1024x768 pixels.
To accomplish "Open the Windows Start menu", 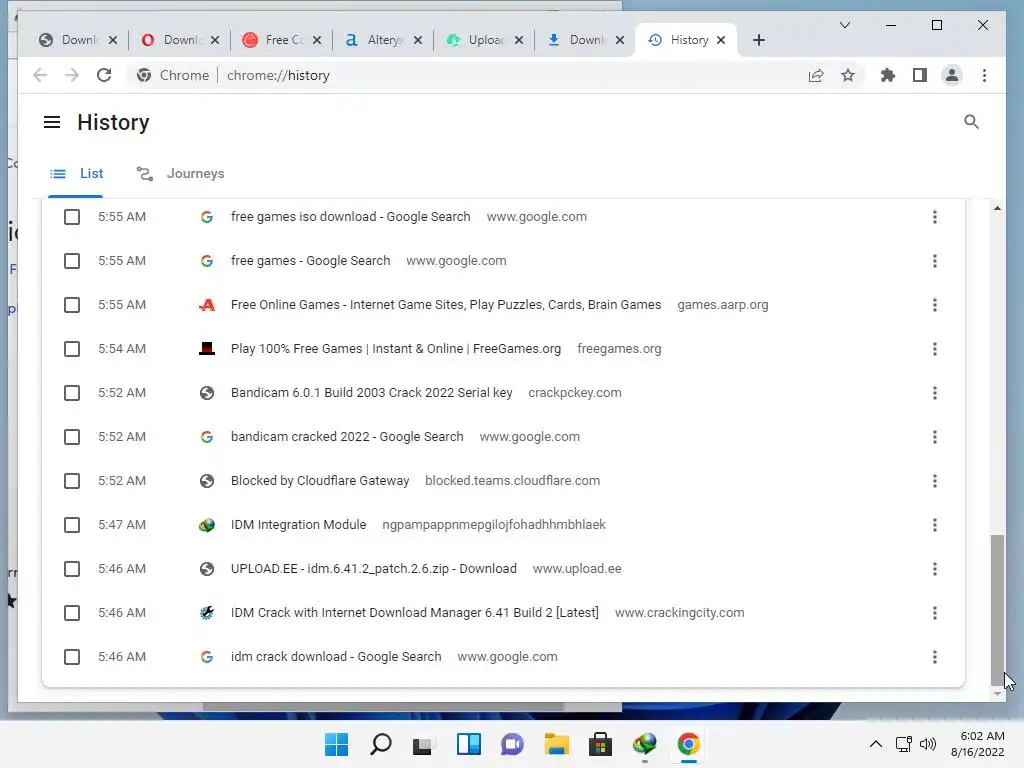I will click(x=337, y=744).
